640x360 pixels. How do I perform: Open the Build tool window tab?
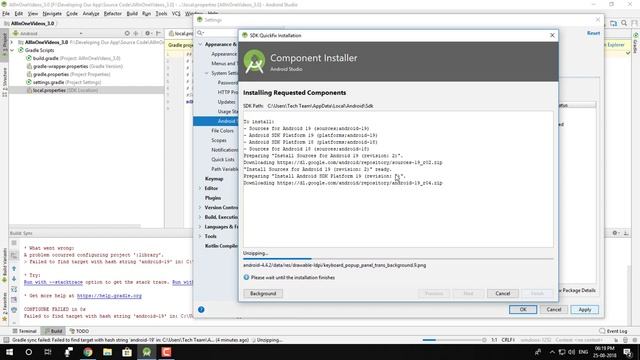[x=53, y=331]
